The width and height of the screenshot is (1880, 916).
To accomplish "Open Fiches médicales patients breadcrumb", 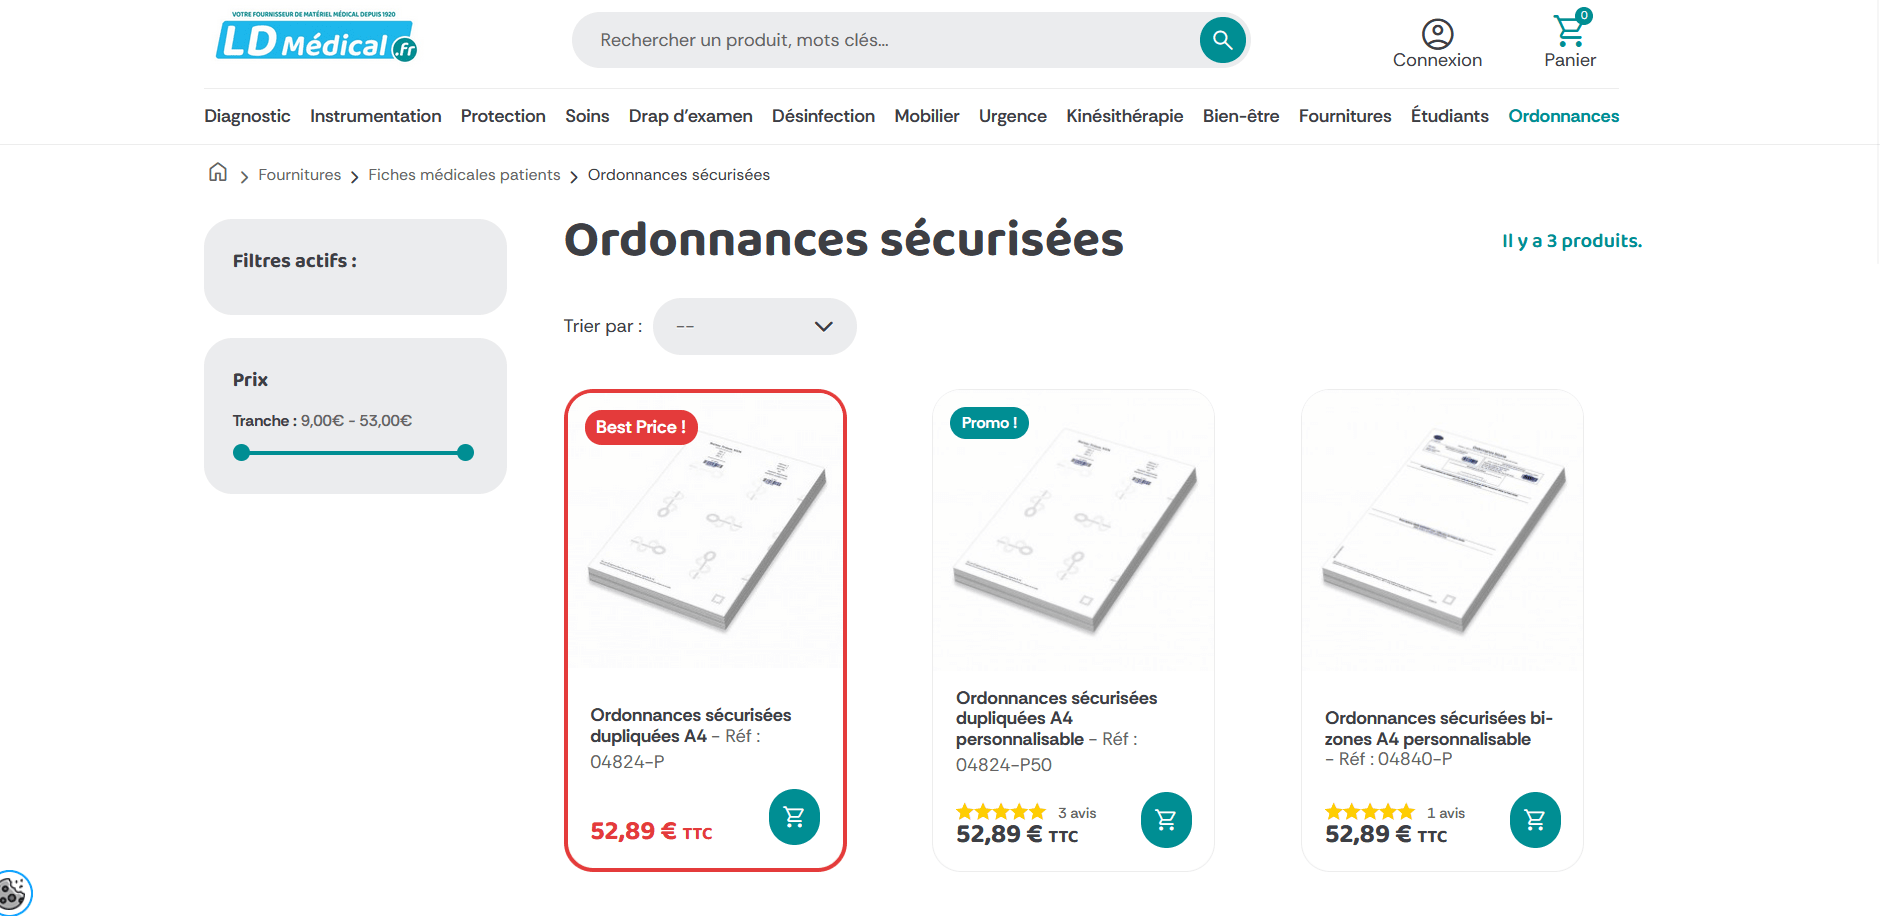I will tap(464, 175).
